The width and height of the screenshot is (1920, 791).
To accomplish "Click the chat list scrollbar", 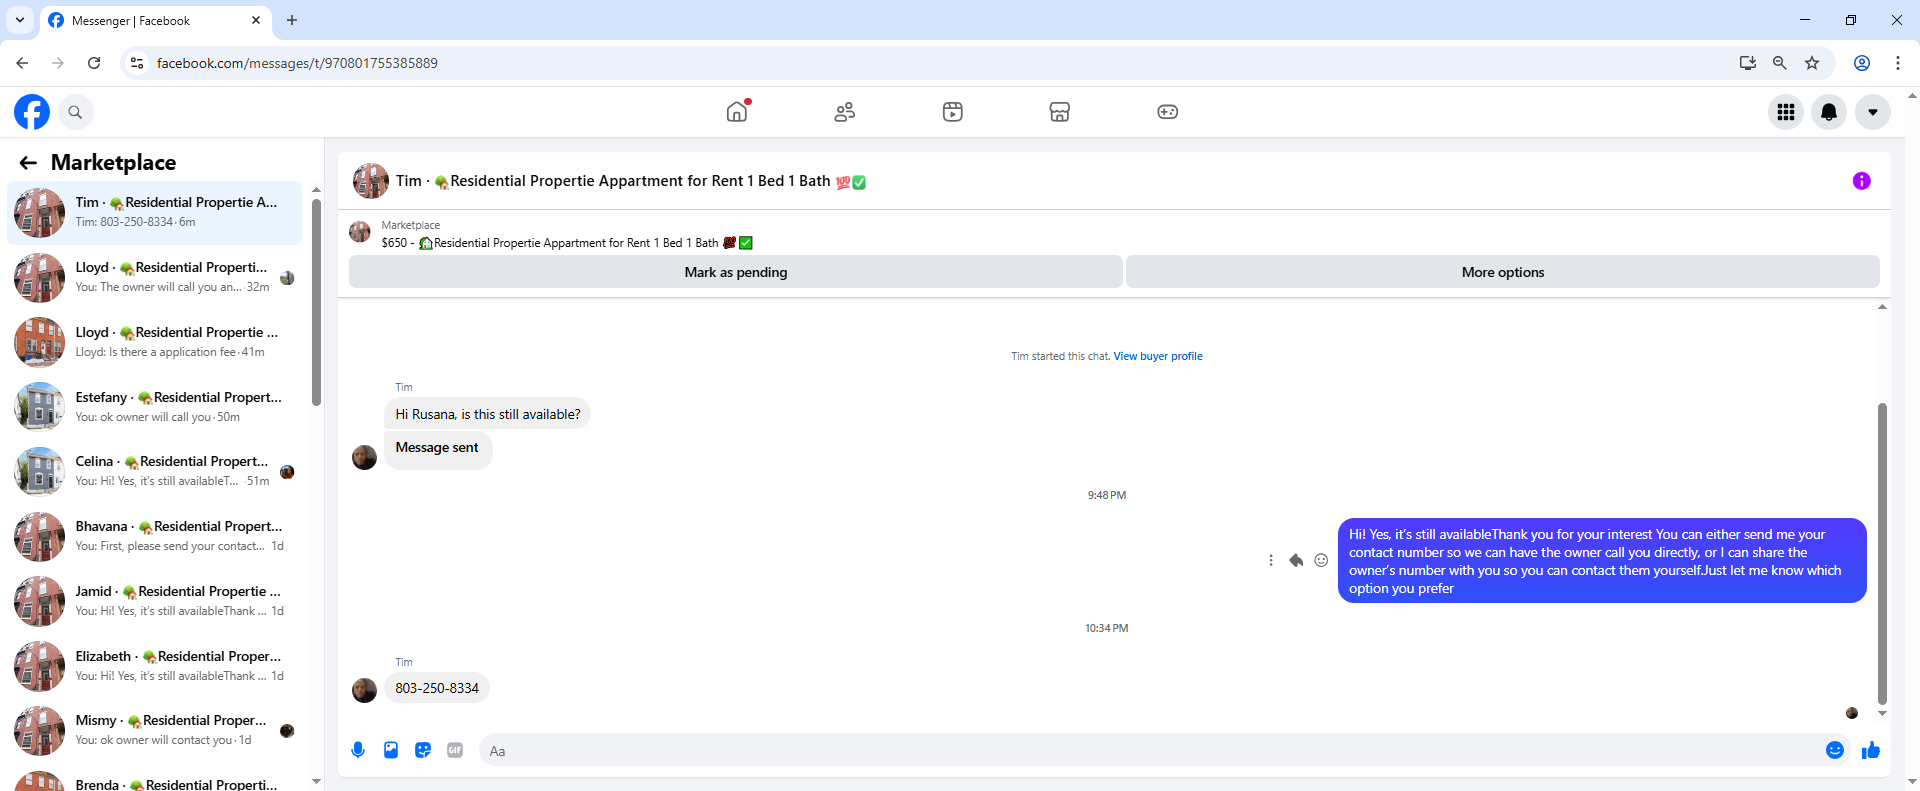I will (316, 302).
